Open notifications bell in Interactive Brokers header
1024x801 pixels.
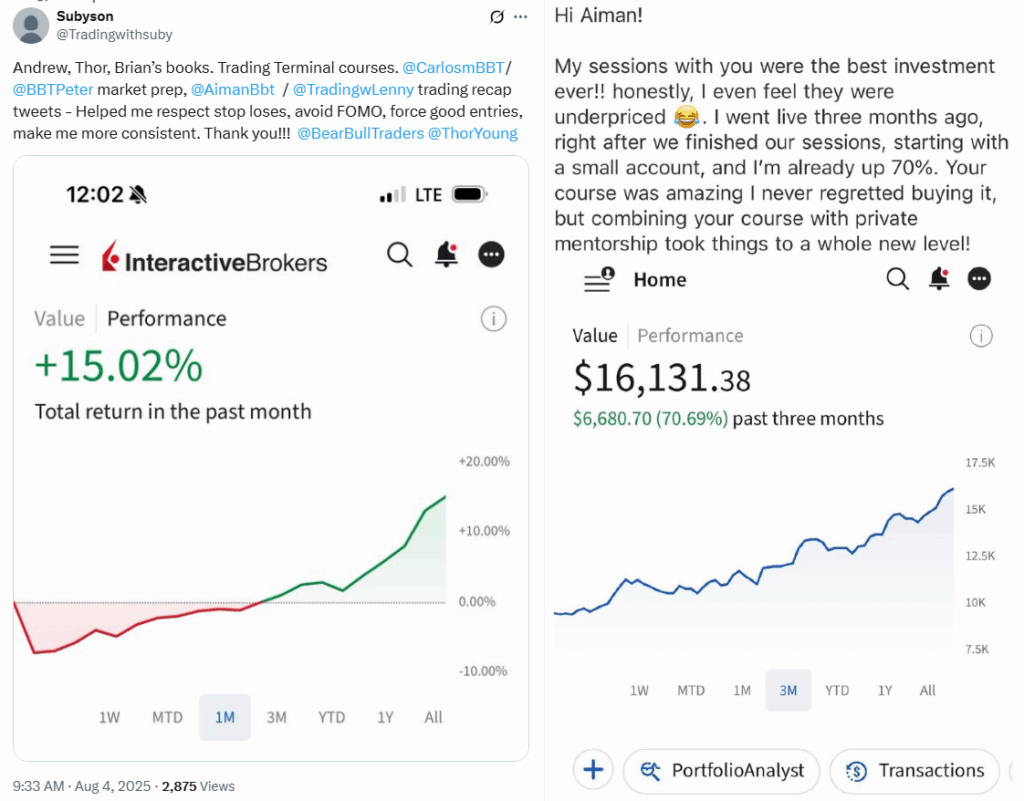(446, 255)
